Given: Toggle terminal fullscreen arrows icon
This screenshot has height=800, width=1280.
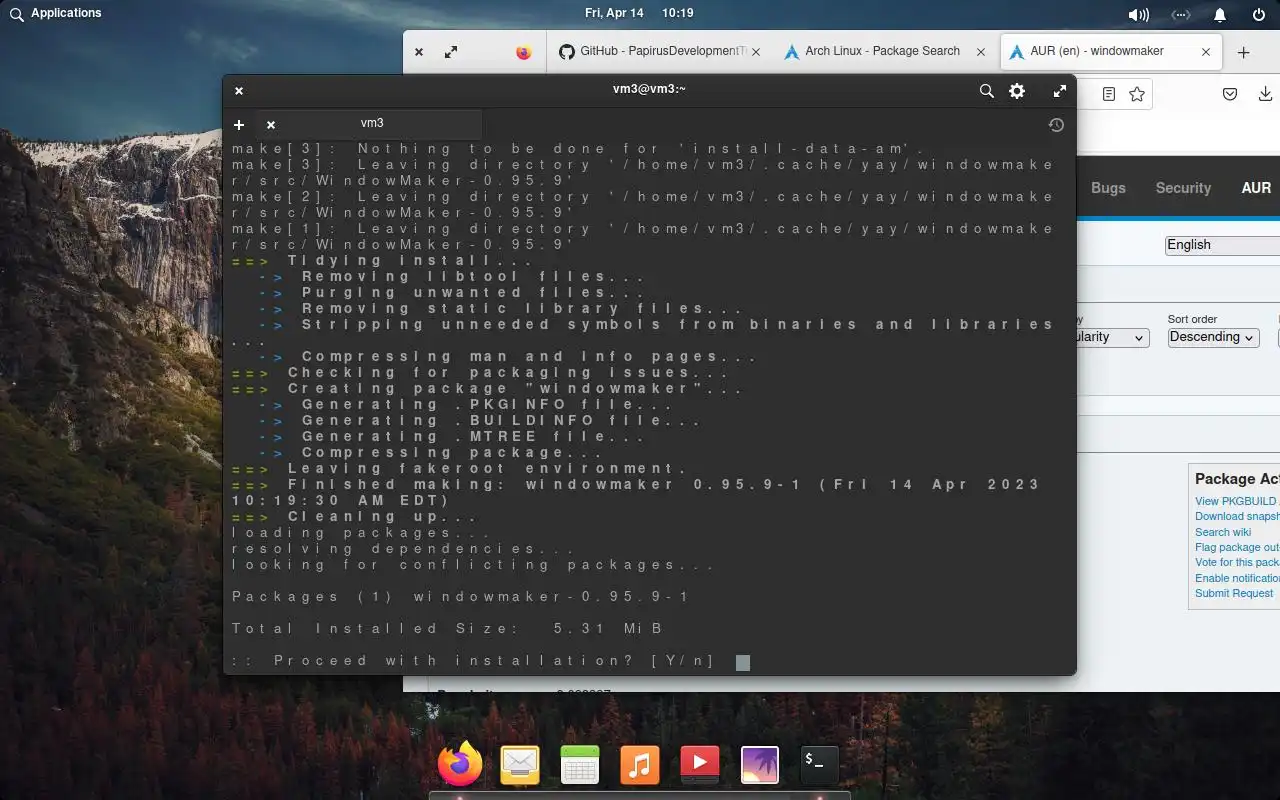Looking at the screenshot, I should [1060, 91].
